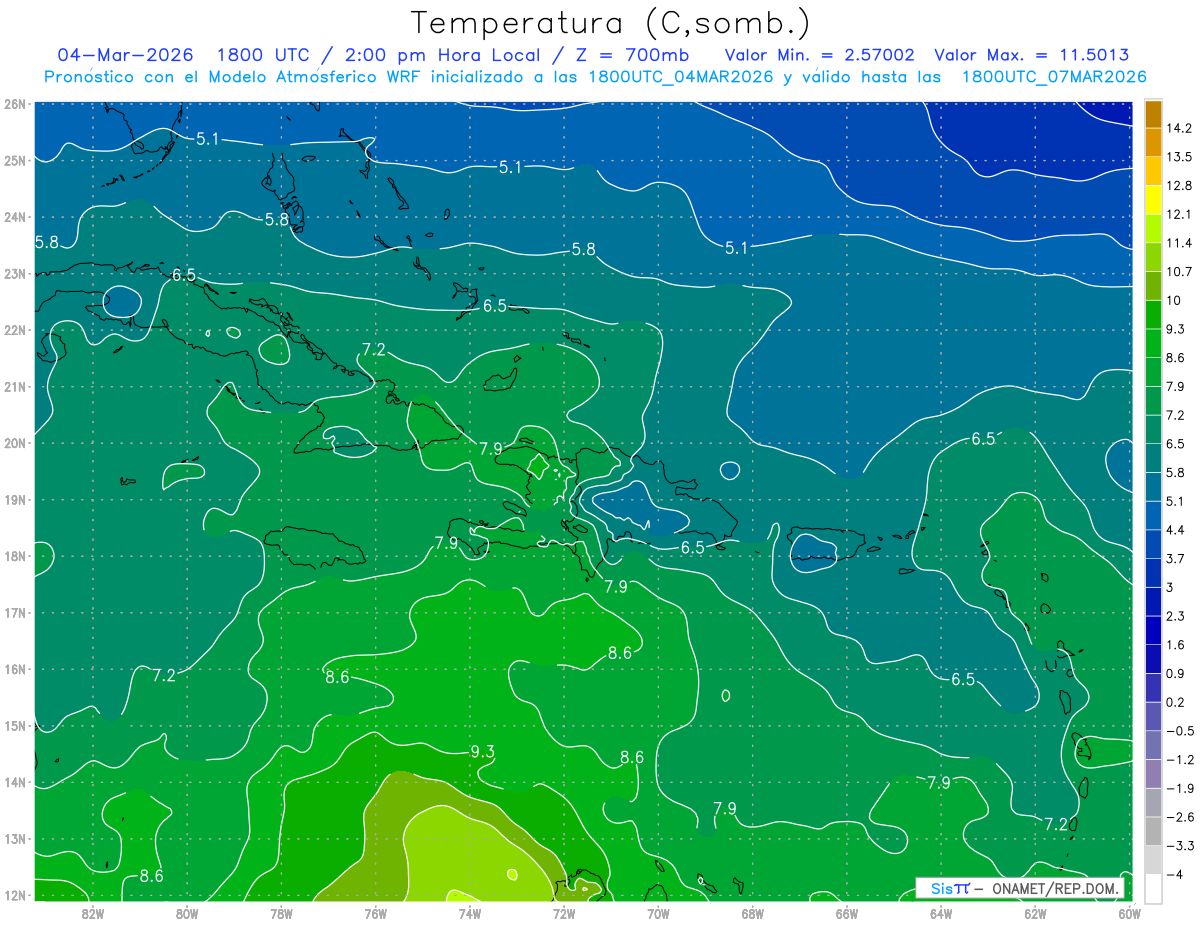
Task: Click the 80W longitude axis label
Action: (187, 912)
